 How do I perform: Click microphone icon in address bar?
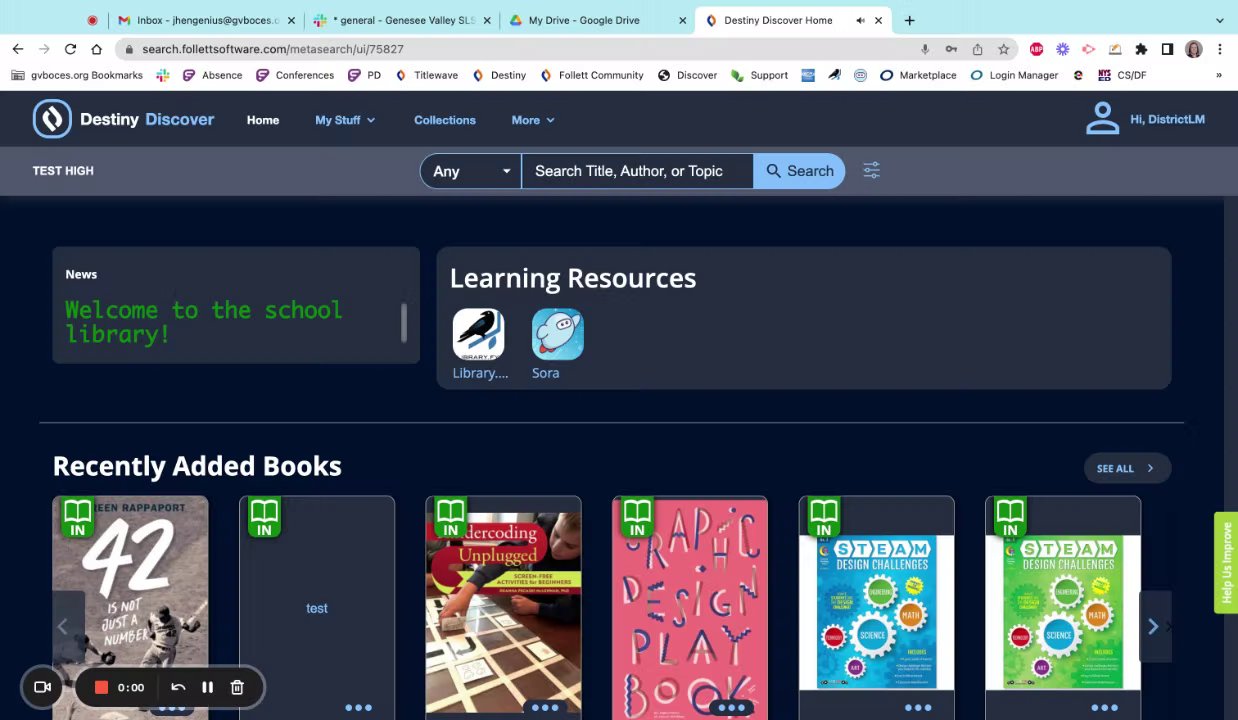click(x=925, y=49)
